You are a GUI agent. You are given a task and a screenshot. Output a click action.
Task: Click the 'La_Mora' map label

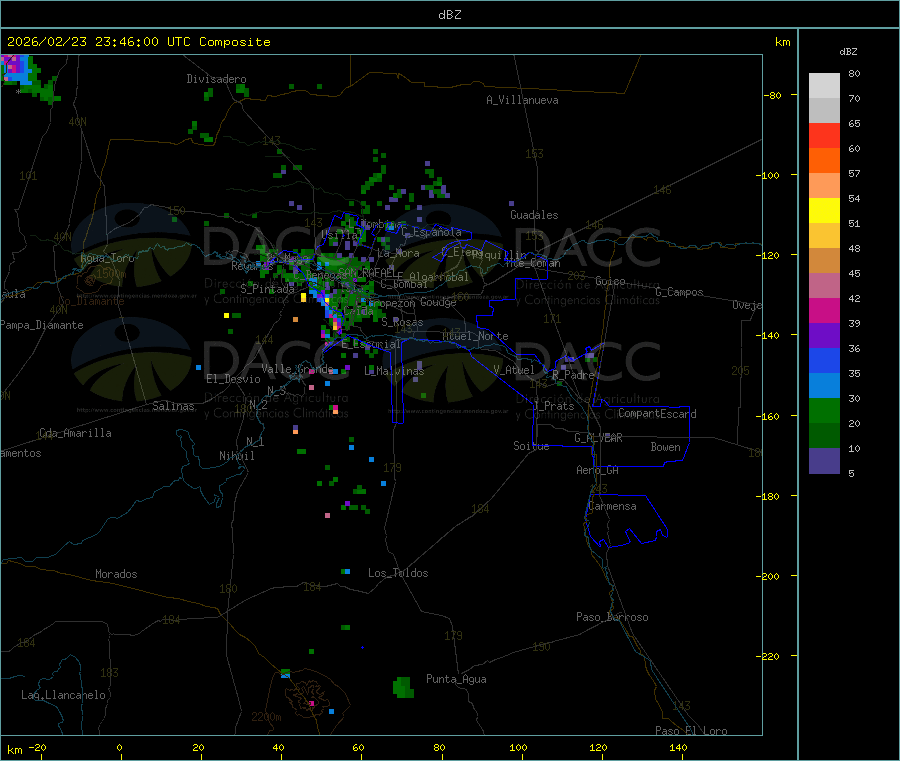398,253
